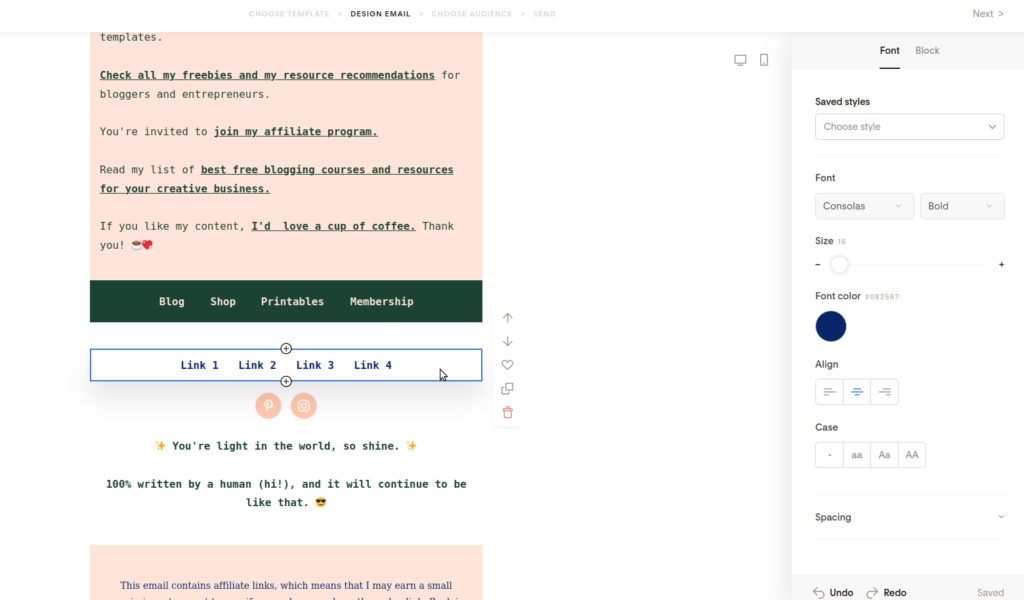The image size is (1024, 600).
Task: Add block below the links row
Action: [286, 381]
